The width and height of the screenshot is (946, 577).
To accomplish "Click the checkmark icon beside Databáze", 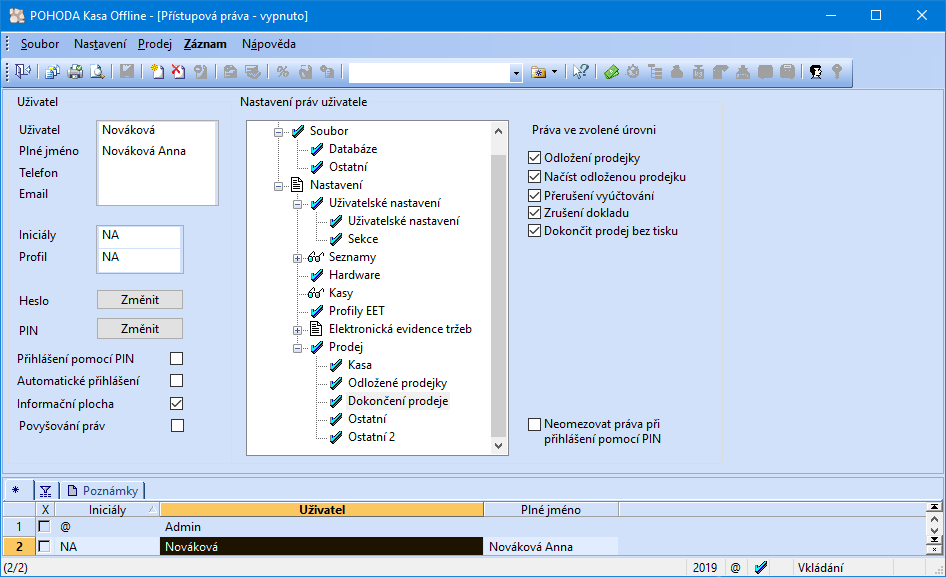I will click(317, 149).
